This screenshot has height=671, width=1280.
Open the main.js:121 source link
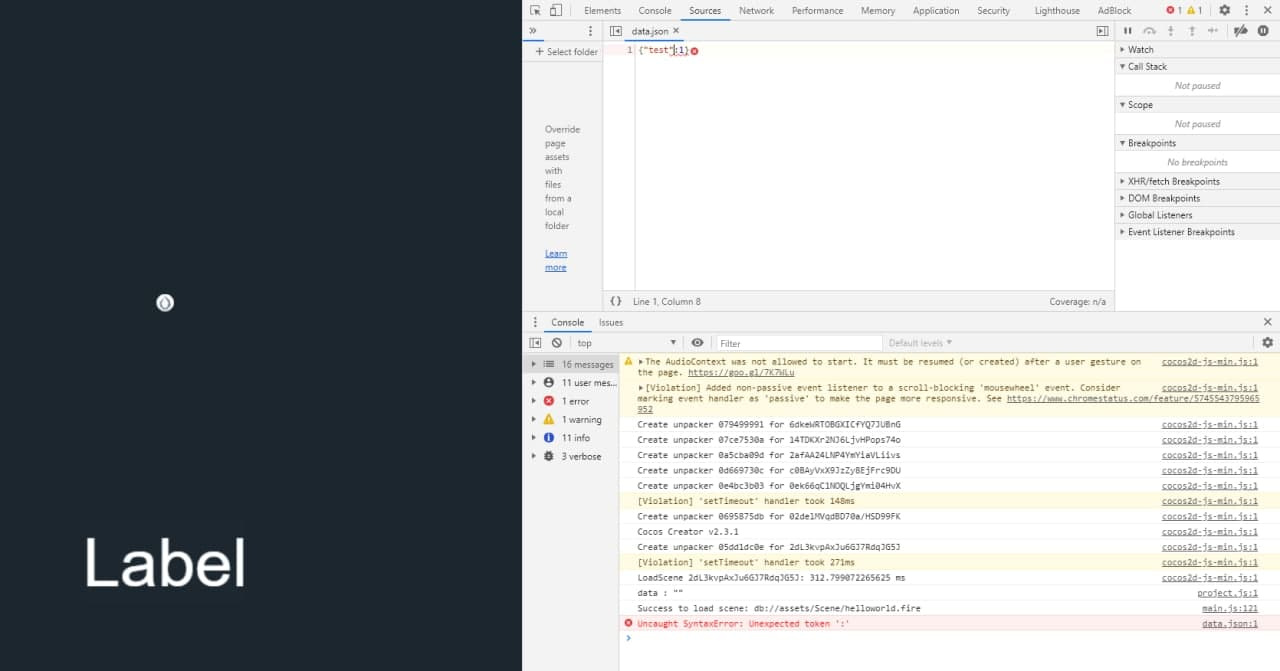[1230, 608]
